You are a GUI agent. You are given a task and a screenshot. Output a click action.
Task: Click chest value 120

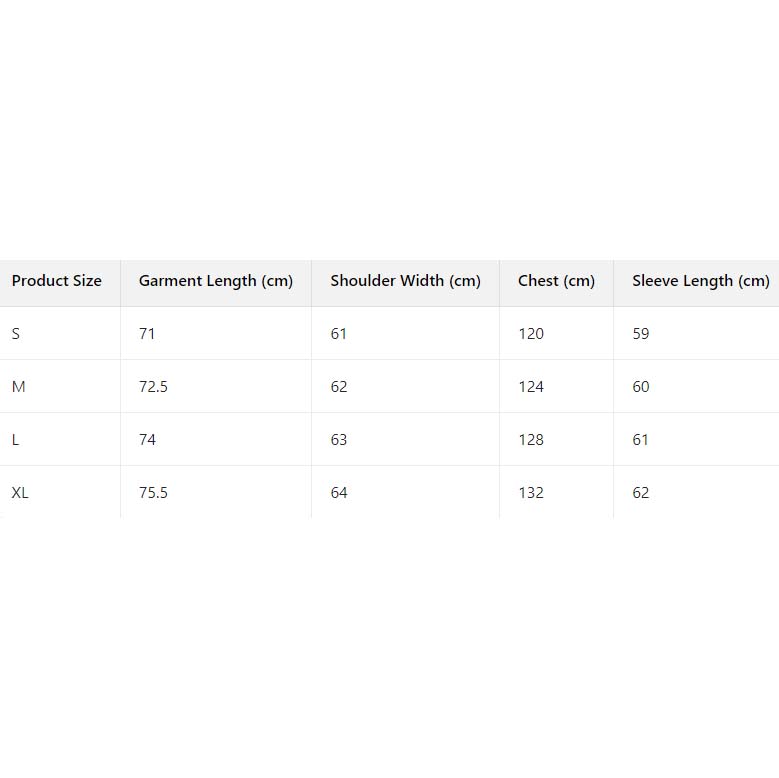(531, 334)
